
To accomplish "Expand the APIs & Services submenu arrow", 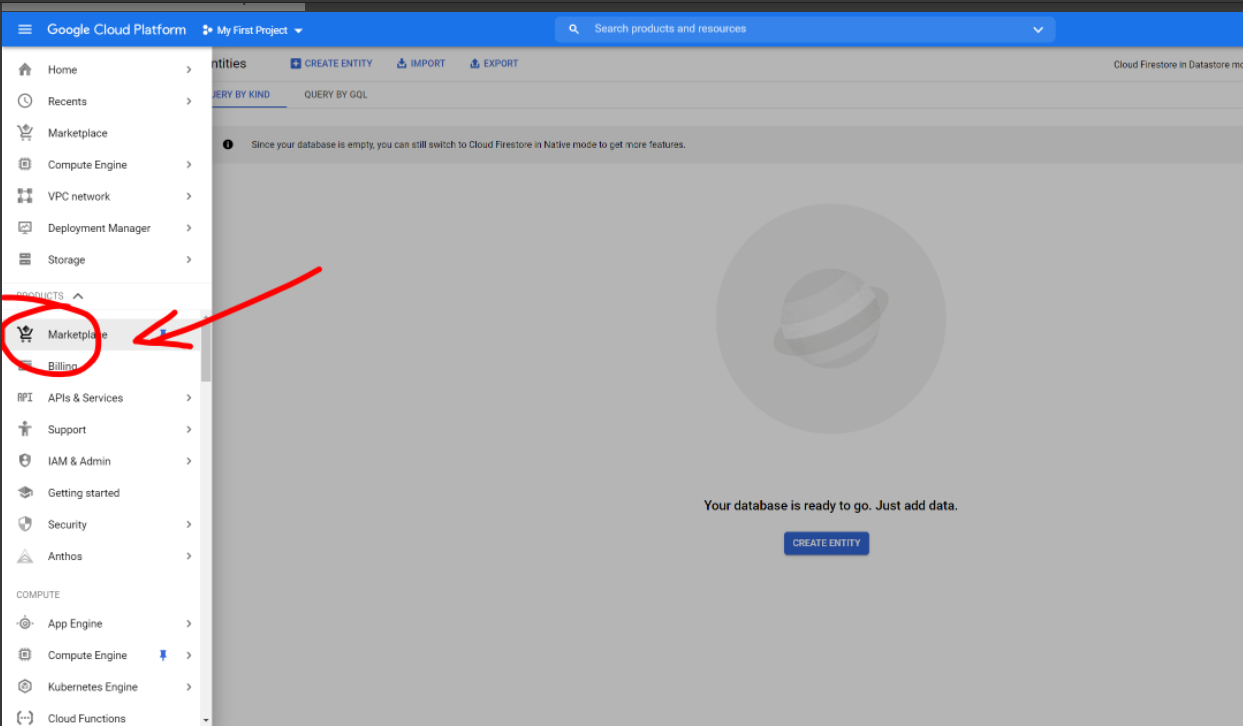I will (188, 398).
